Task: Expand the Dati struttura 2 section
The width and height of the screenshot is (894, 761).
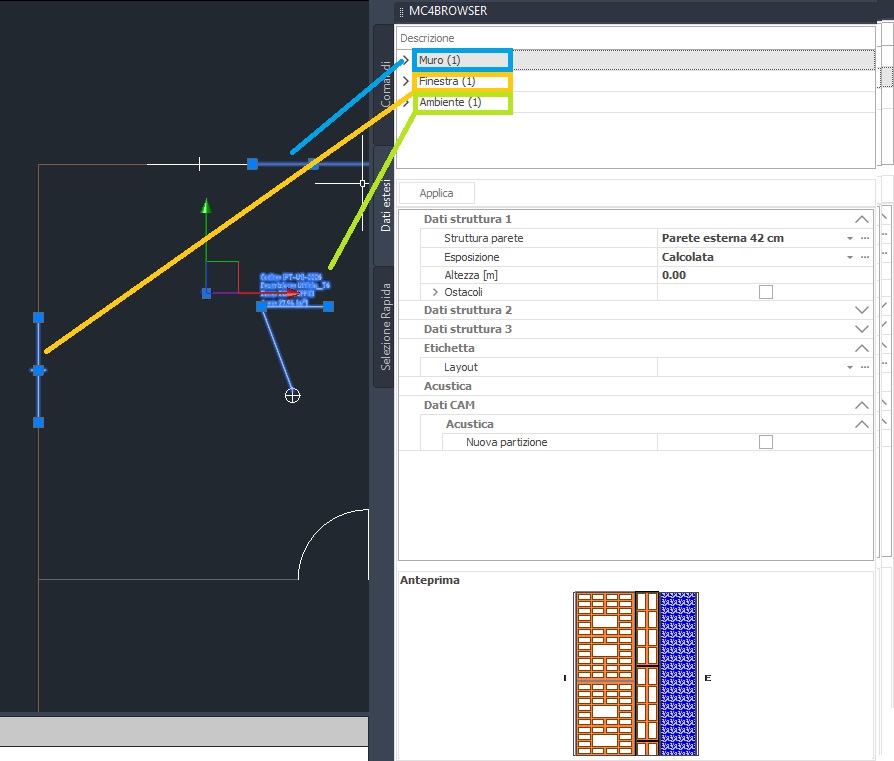Action: 862,311
